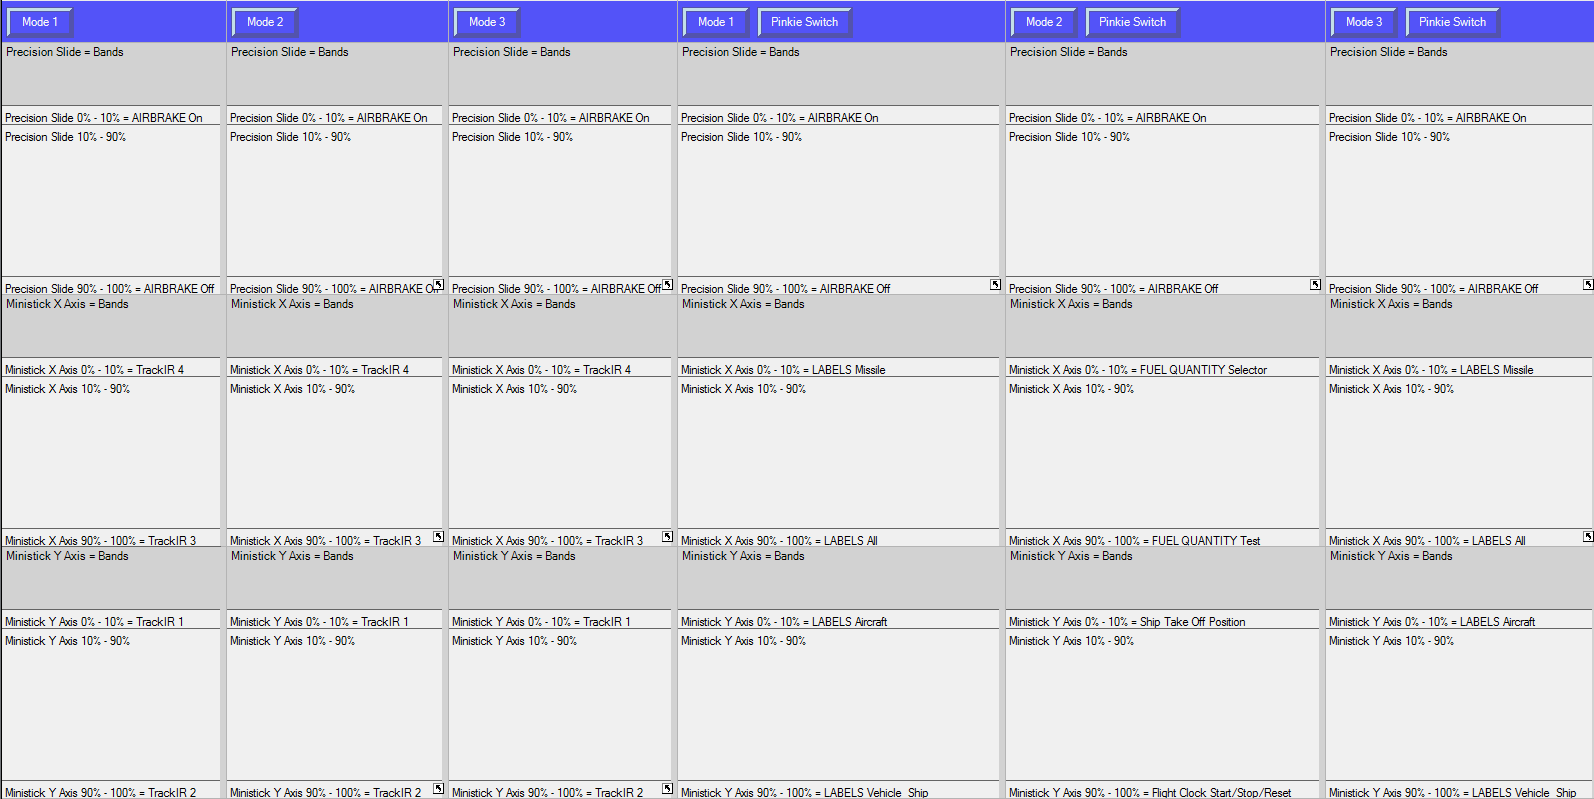Click arrow icon on Mode 2 Precision Slide AIRBRAKE Off band
The width and height of the screenshot is (1594, 799).
point(438,285)
